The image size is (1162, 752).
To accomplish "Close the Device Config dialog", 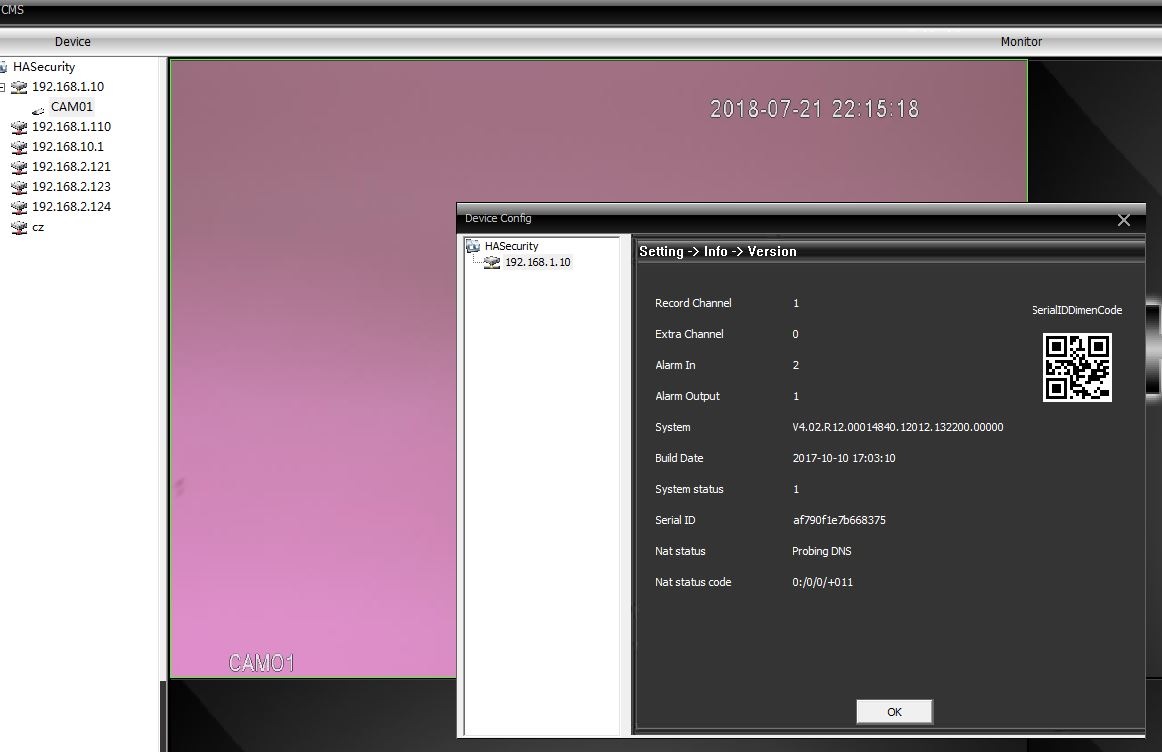I will tap(1123, 220).
